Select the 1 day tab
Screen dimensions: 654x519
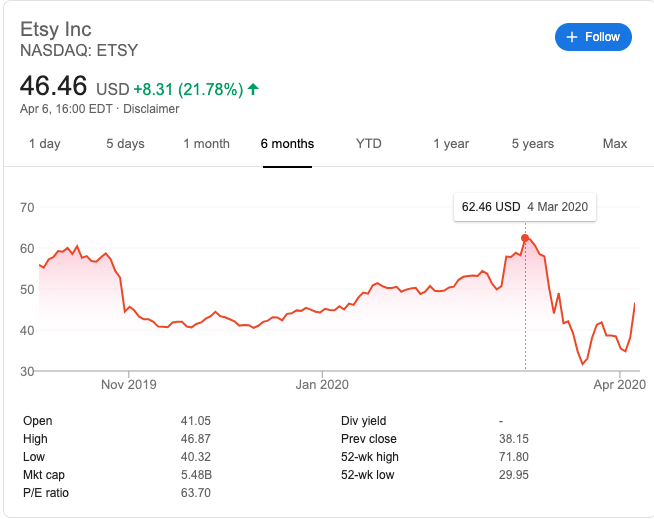[44, 143]
